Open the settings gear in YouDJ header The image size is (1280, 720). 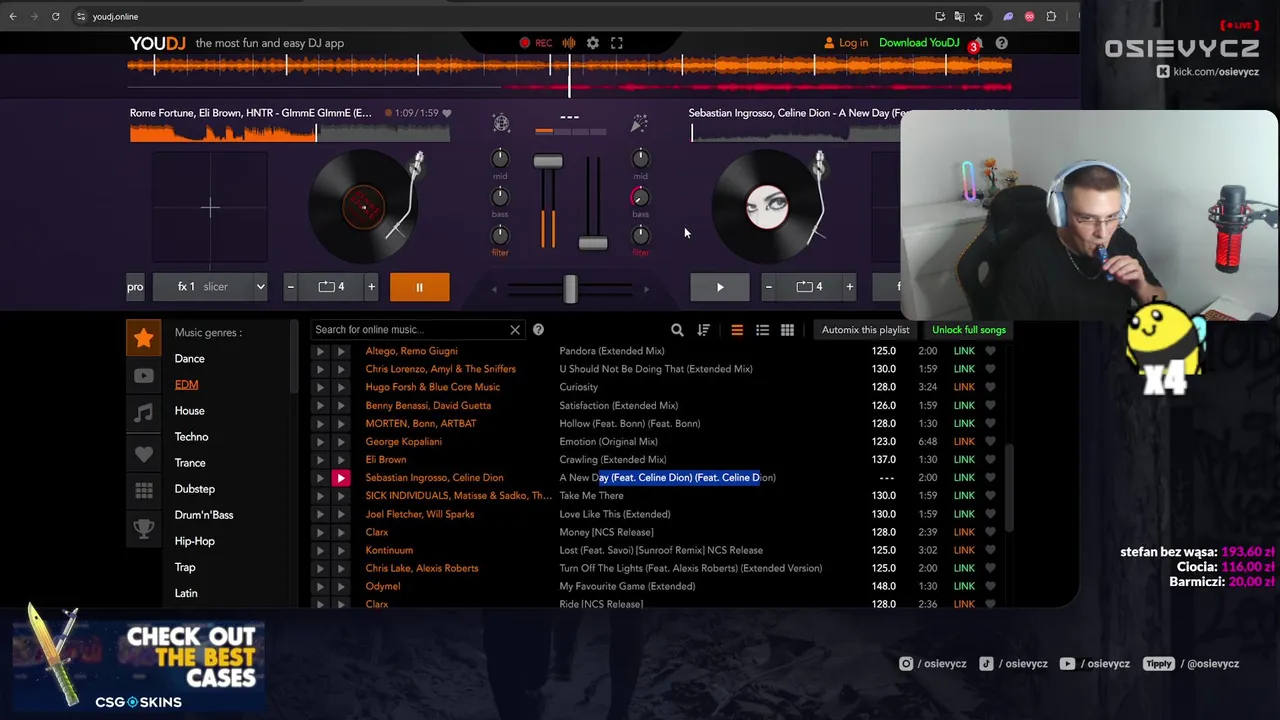tap(593, 43)
